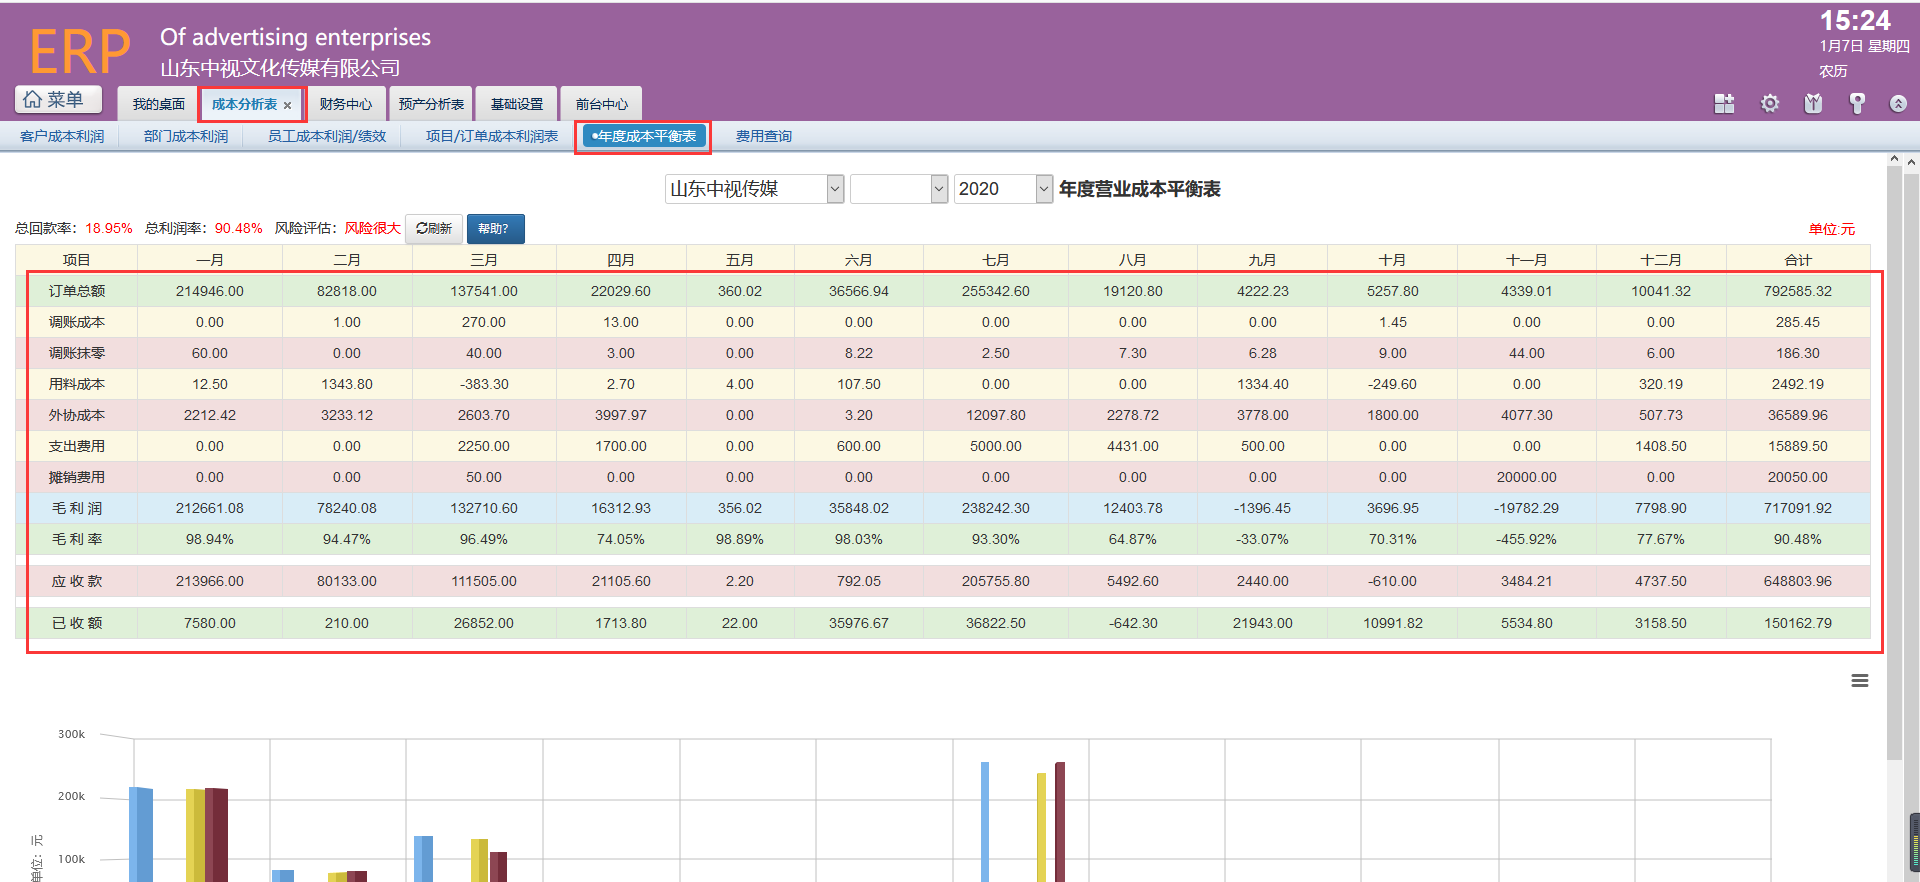This screenshot has height=882, width=1920.
Task: Click the 用料成本 row label
Action: (77, 384)
